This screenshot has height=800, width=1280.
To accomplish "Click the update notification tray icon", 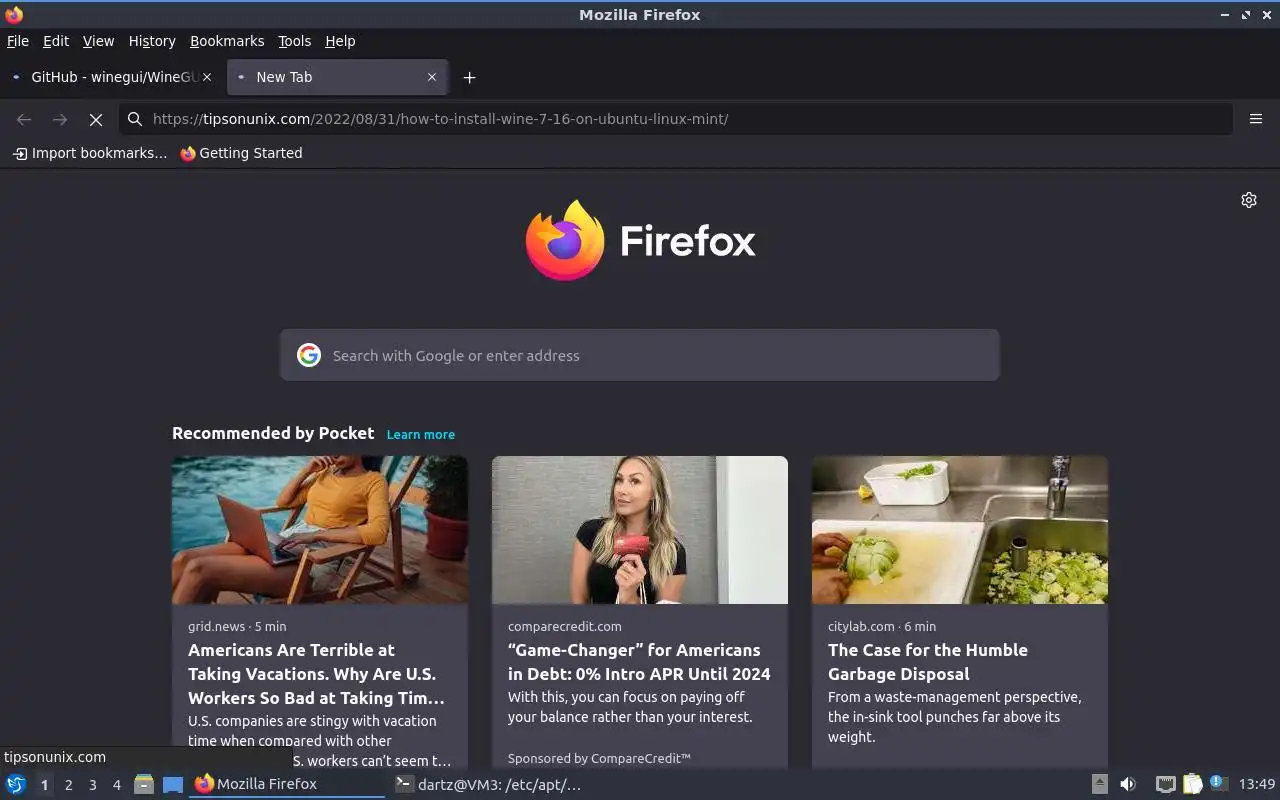I will coord(1217,783).
